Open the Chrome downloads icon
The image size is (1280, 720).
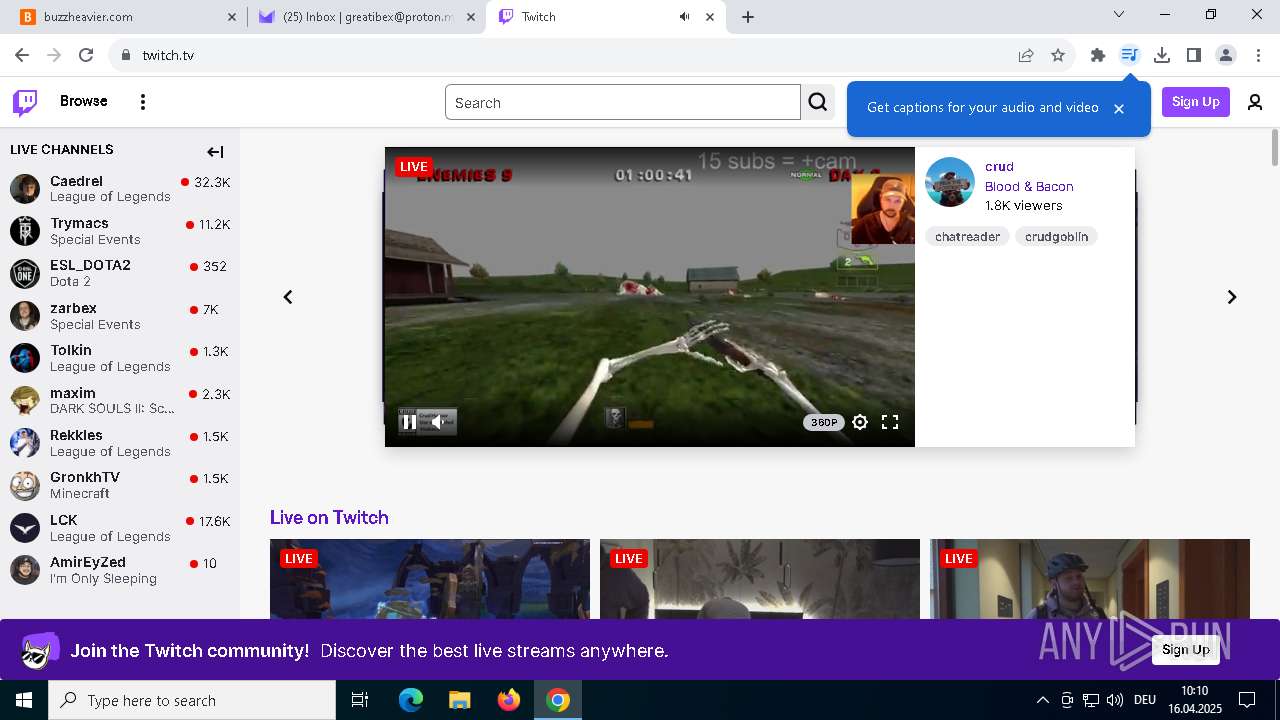(x=1162, y=55)
